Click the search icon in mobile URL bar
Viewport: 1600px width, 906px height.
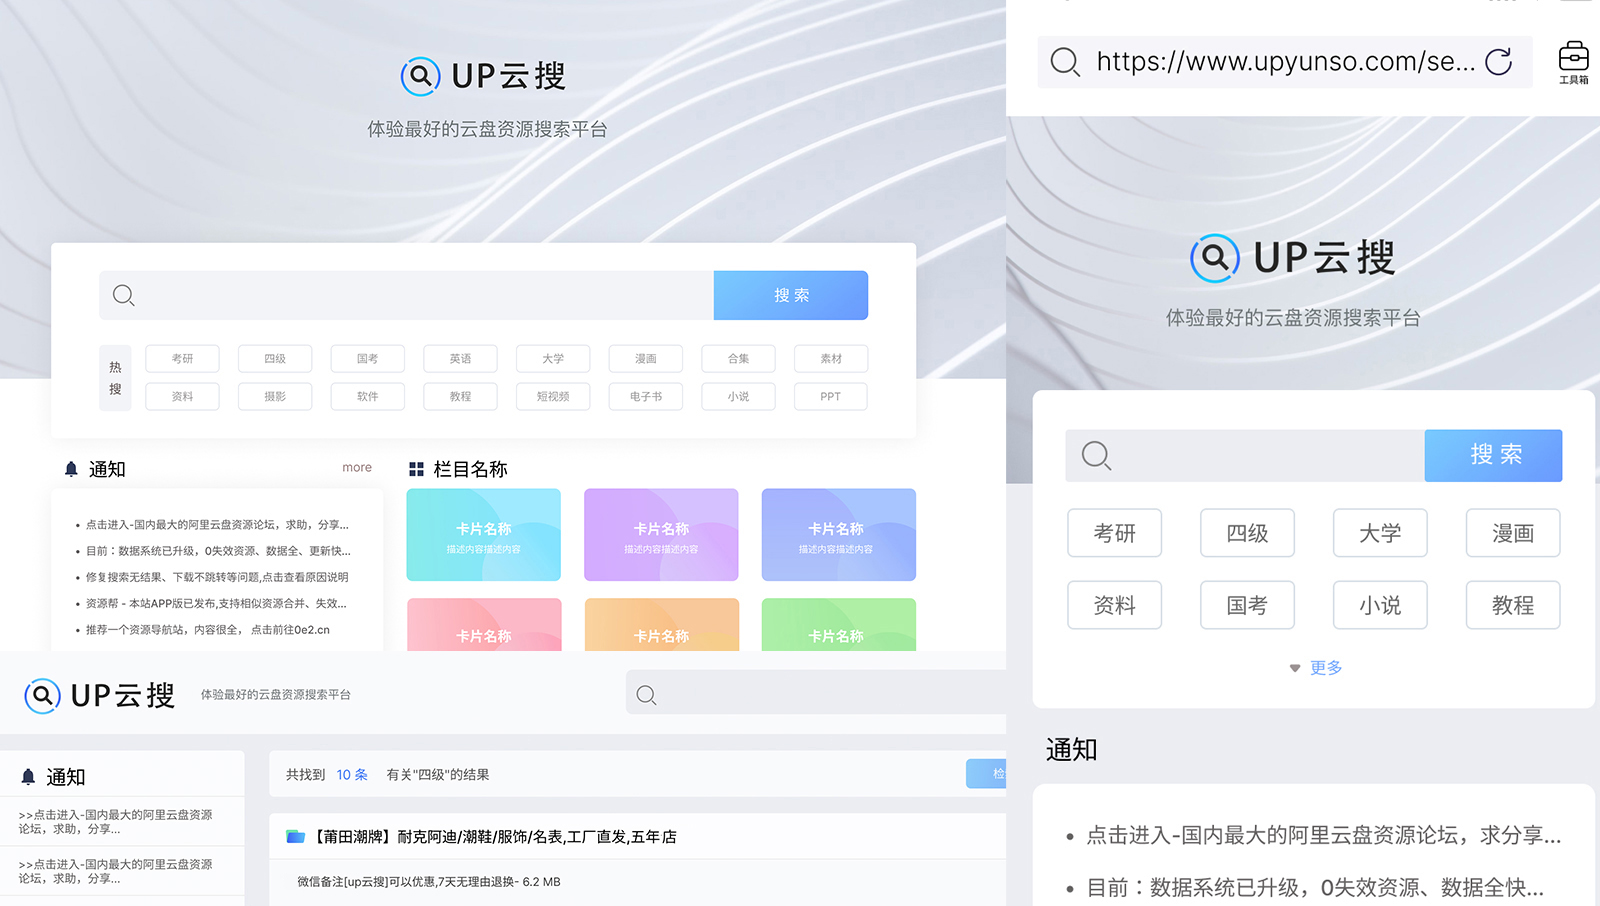[1065, 62]
